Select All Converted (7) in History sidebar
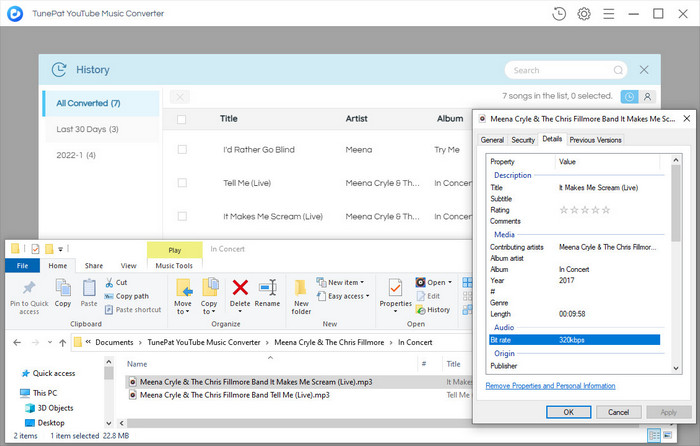The height and width of the screenshot is (446, 700). click(101, 103)
